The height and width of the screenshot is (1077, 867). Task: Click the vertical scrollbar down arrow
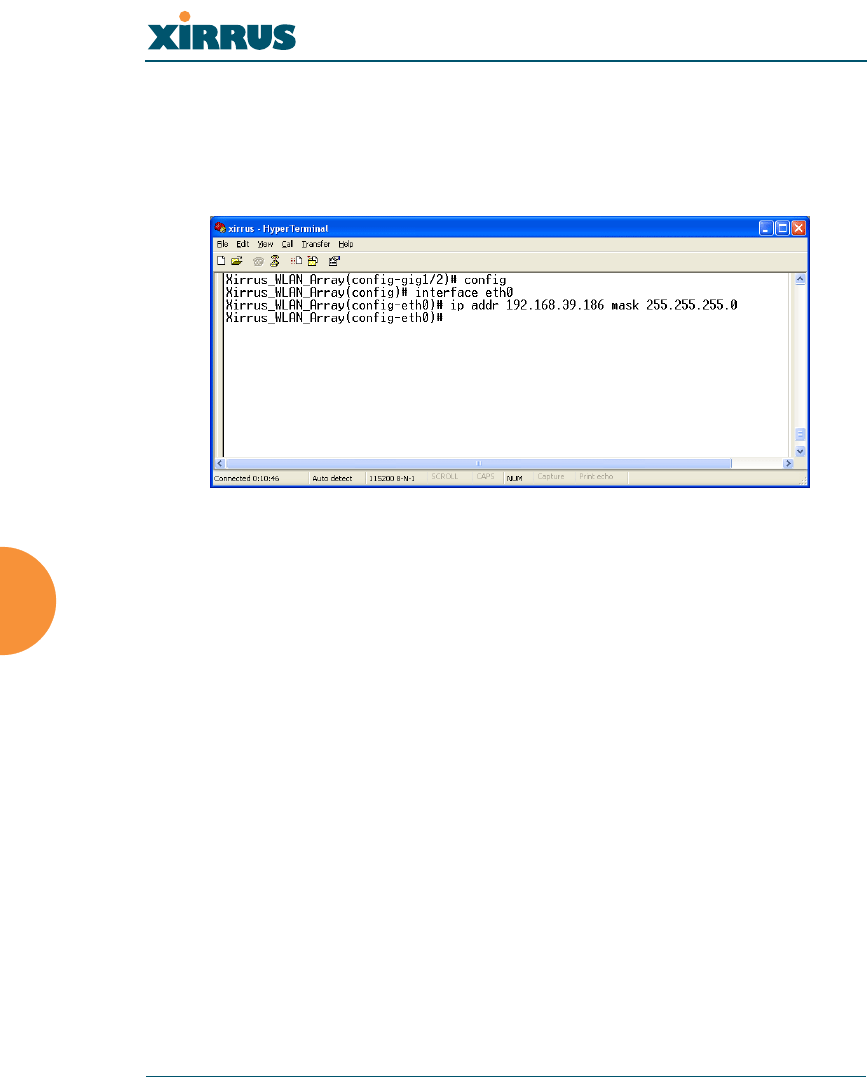point(800,451)
